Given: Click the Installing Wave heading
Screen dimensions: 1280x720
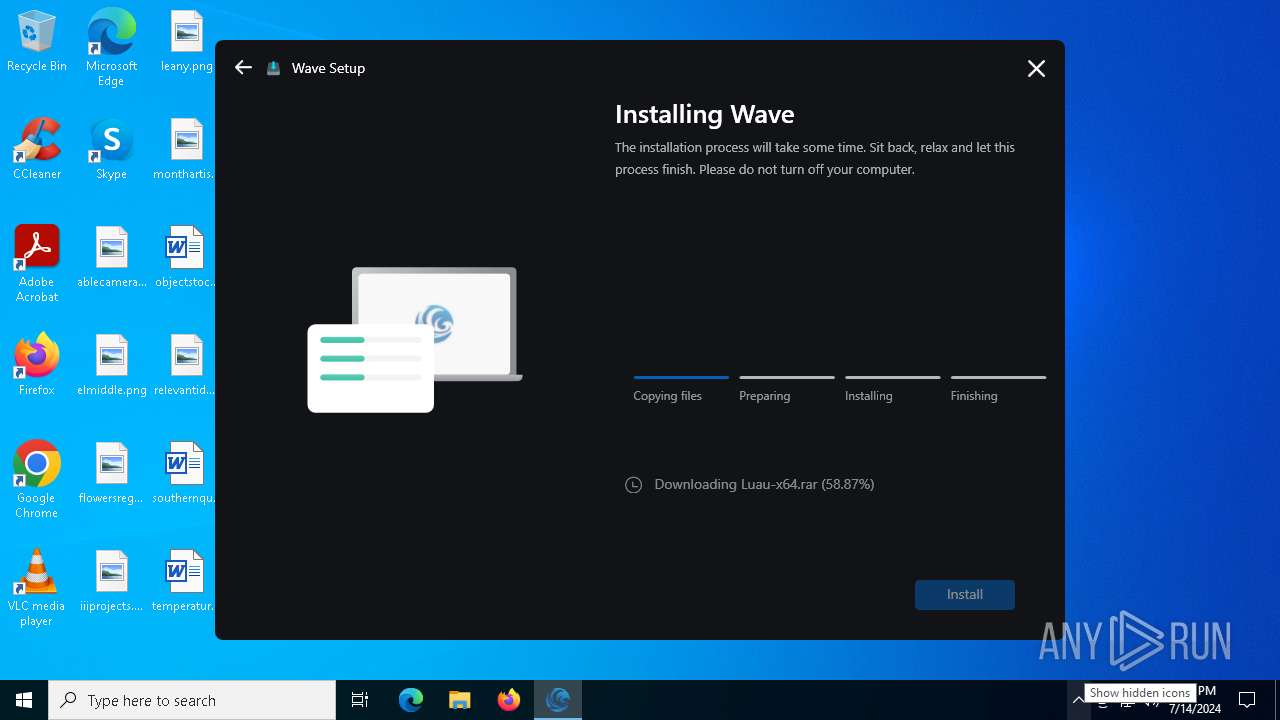Looking at the screenshot, I should (x=705, y=114).
